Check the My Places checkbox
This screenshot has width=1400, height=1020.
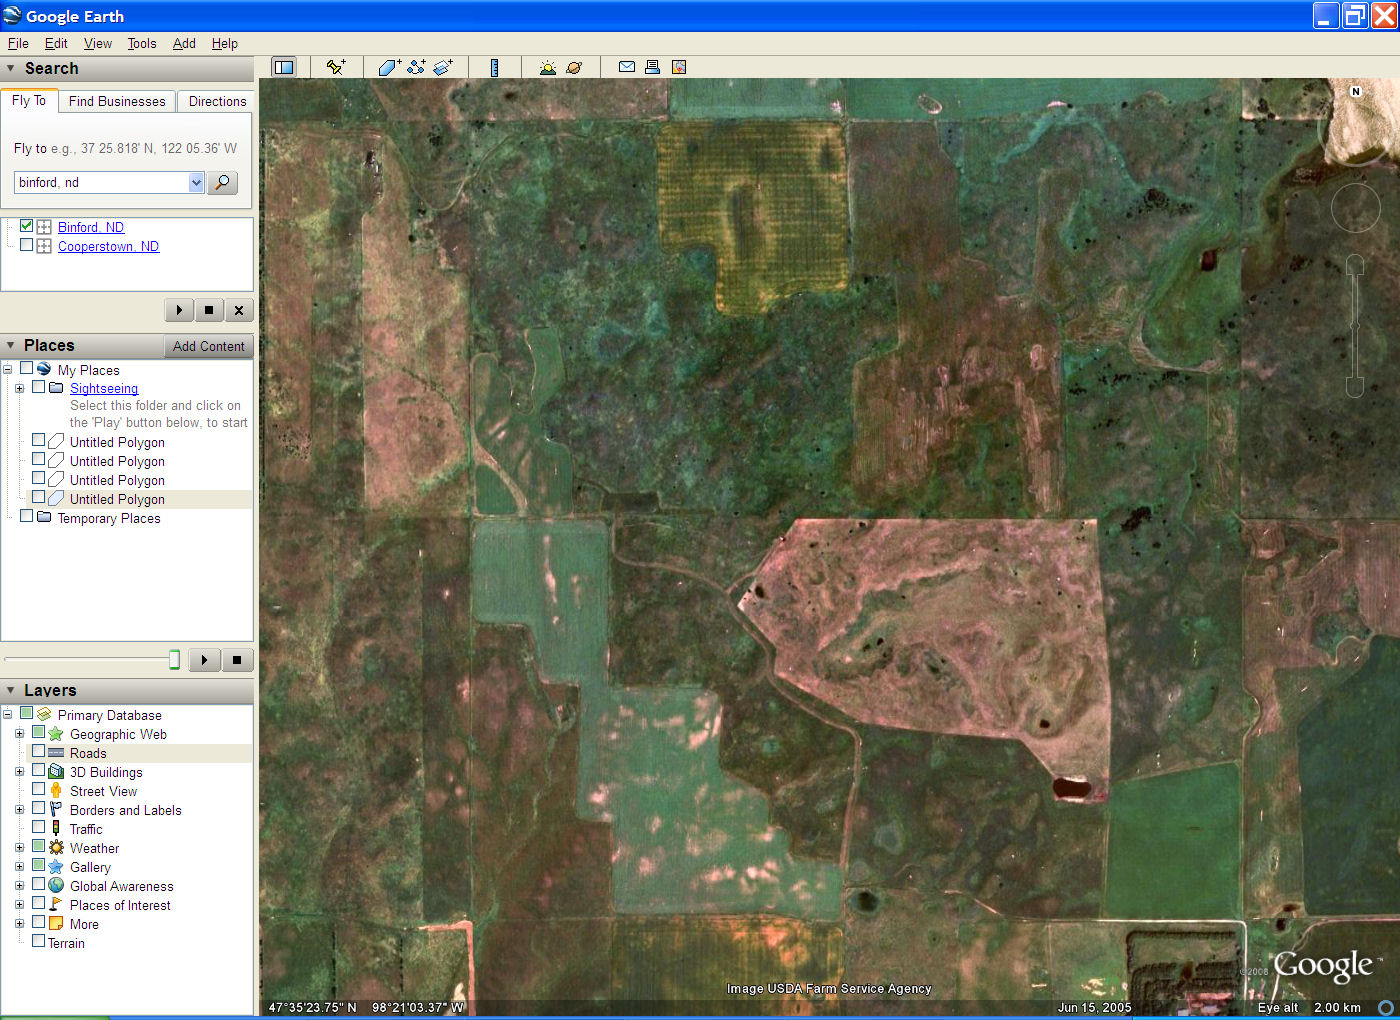pyautogui.click(x=27, y=369)
